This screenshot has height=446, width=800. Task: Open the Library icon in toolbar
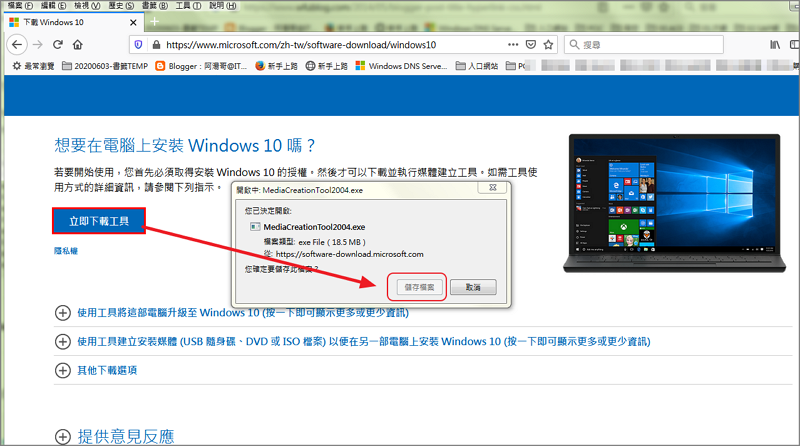click(775, 45)
